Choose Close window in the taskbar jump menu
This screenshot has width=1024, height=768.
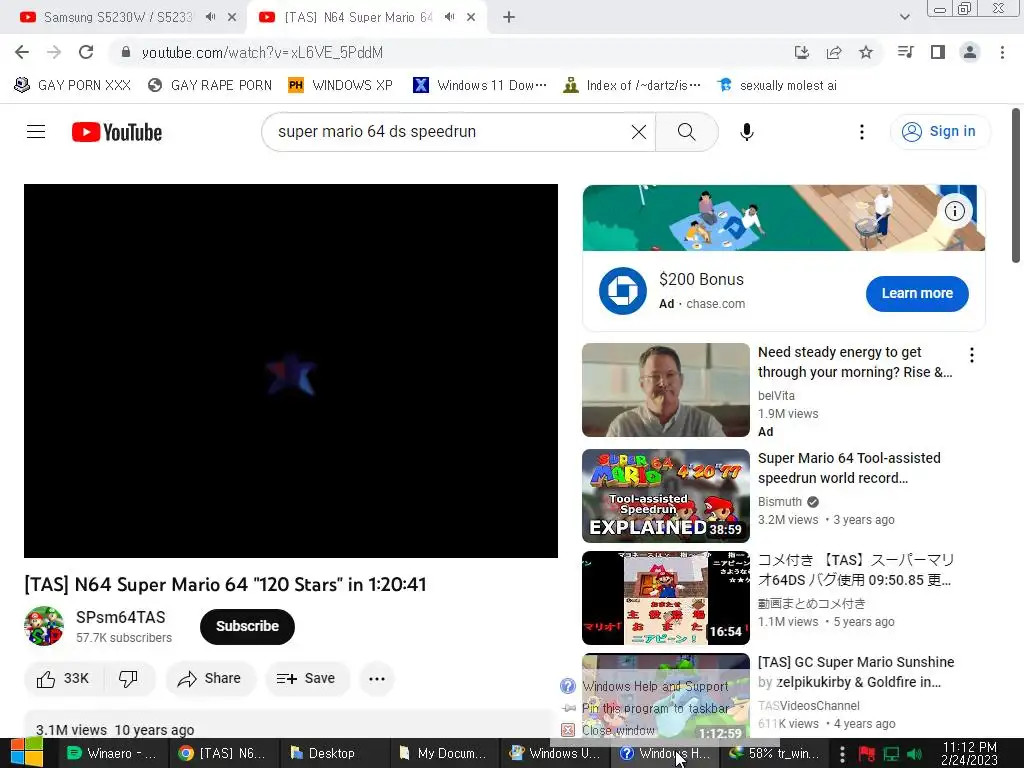tap(607, 730)
